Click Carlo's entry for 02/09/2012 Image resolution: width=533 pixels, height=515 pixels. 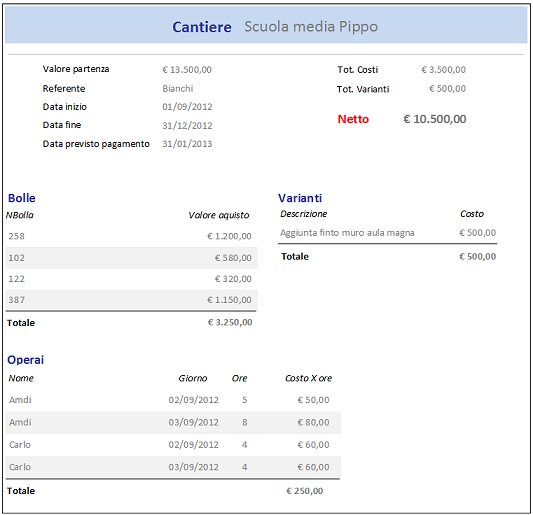tap(173, 445)
